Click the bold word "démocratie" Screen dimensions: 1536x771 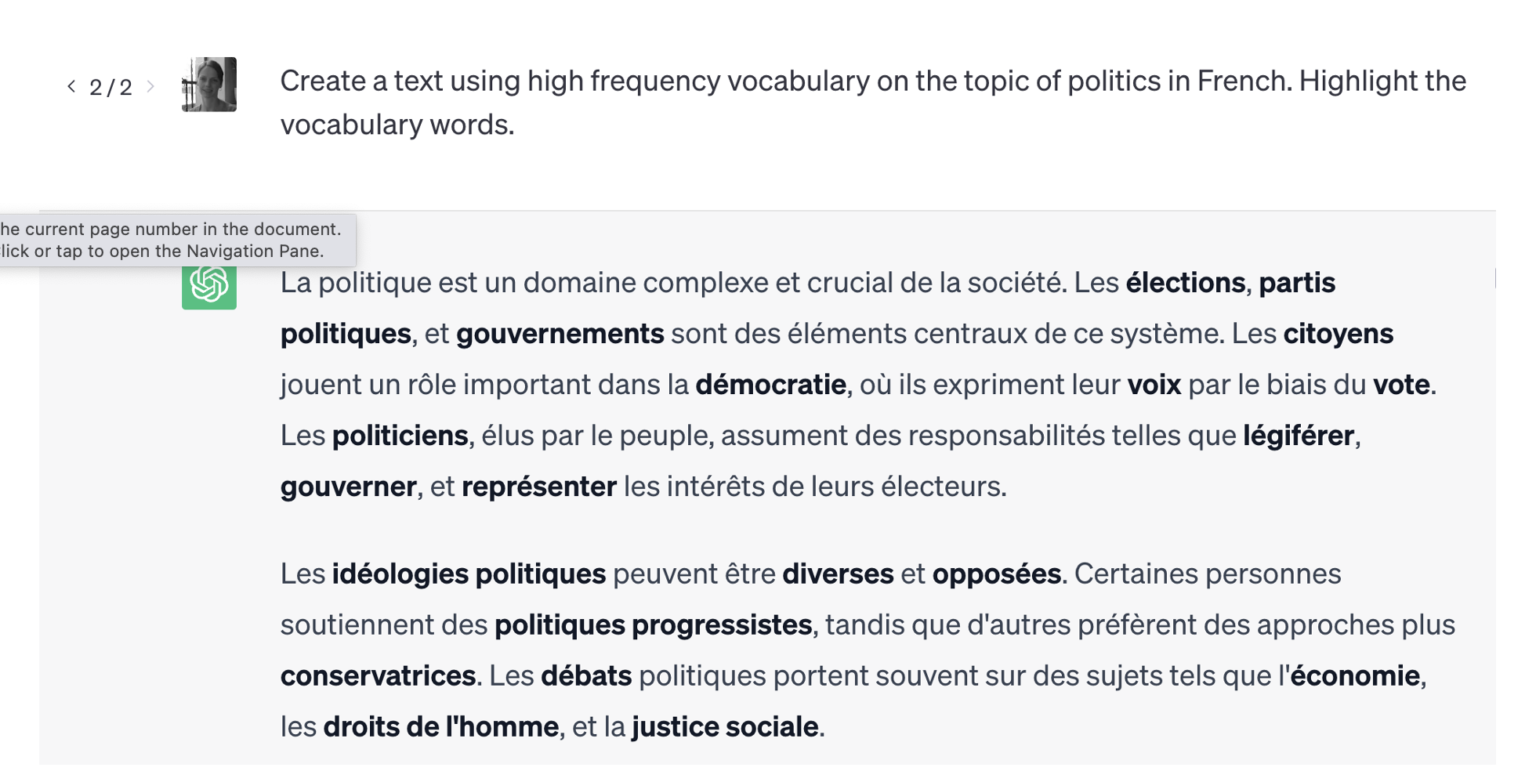point(771,385)
